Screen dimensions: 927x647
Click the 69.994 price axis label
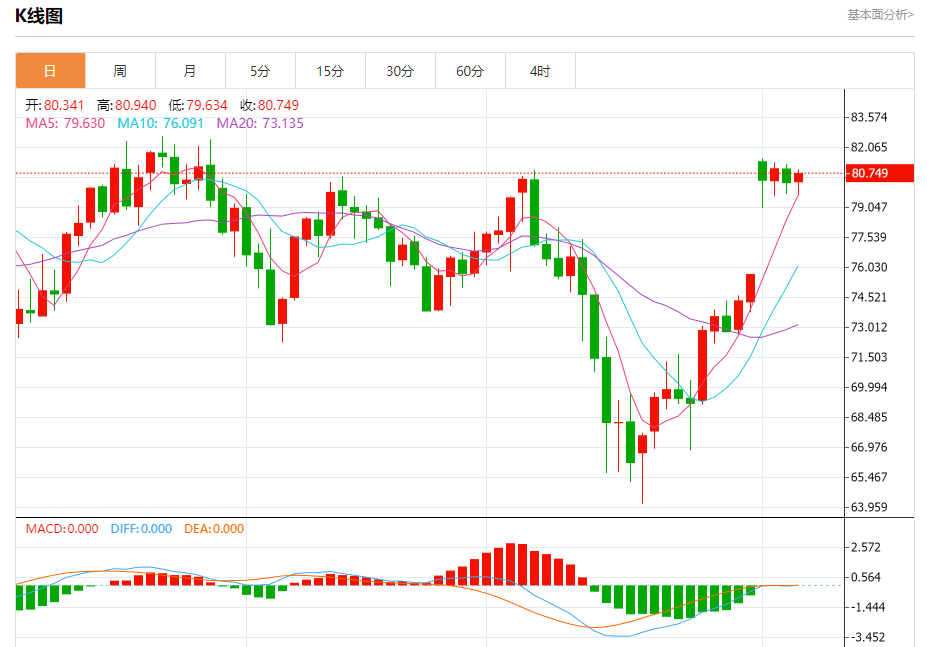click(869, 387)
